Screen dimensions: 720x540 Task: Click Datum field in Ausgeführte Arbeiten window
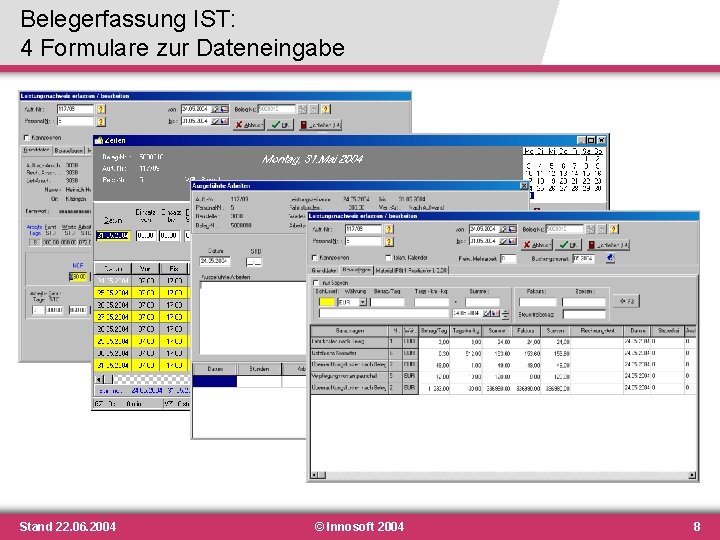(x=215, y=261)
